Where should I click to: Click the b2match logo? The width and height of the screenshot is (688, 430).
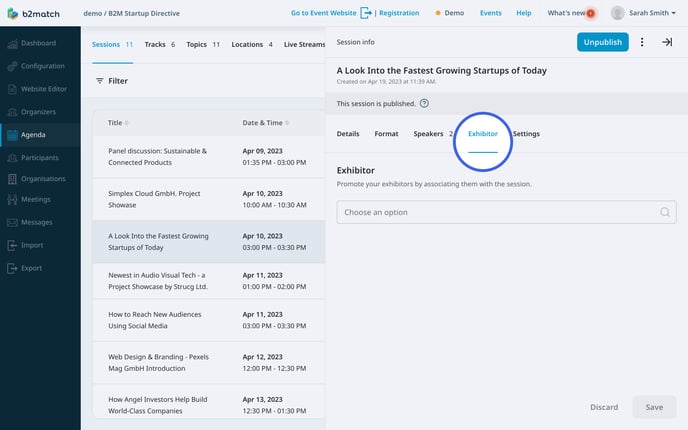coord(33,13)
